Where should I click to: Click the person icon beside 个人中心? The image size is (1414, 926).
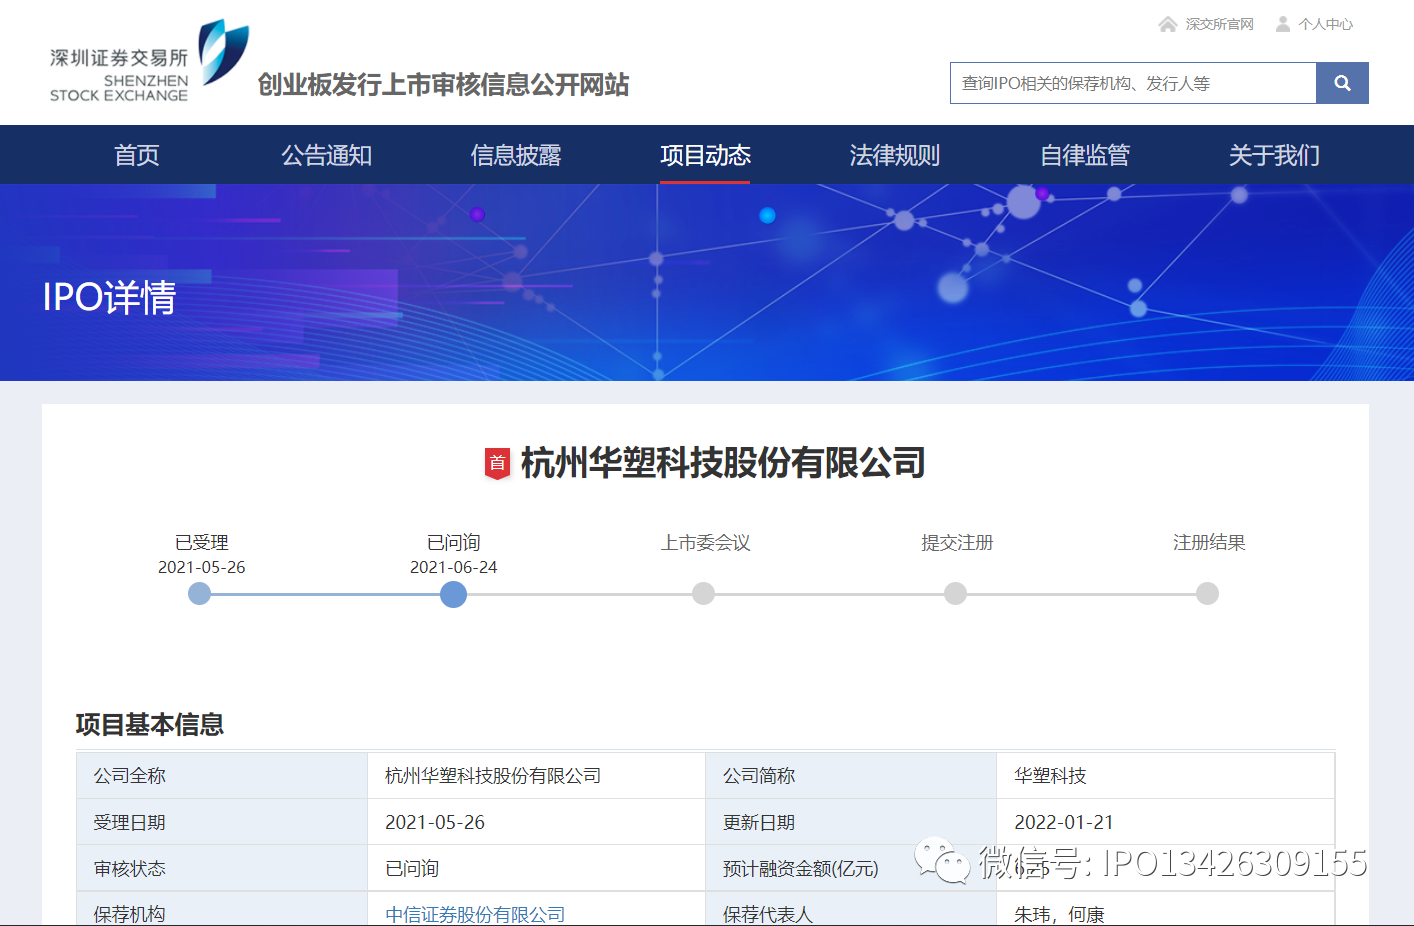click(x=1283, y=24)
